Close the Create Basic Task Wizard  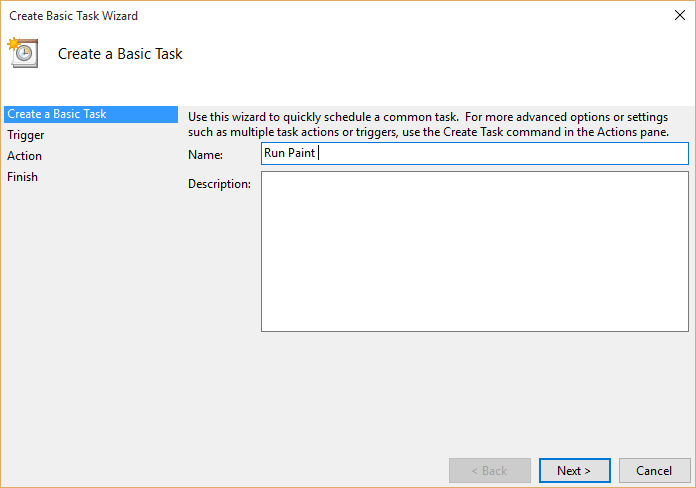pos(680,15)
